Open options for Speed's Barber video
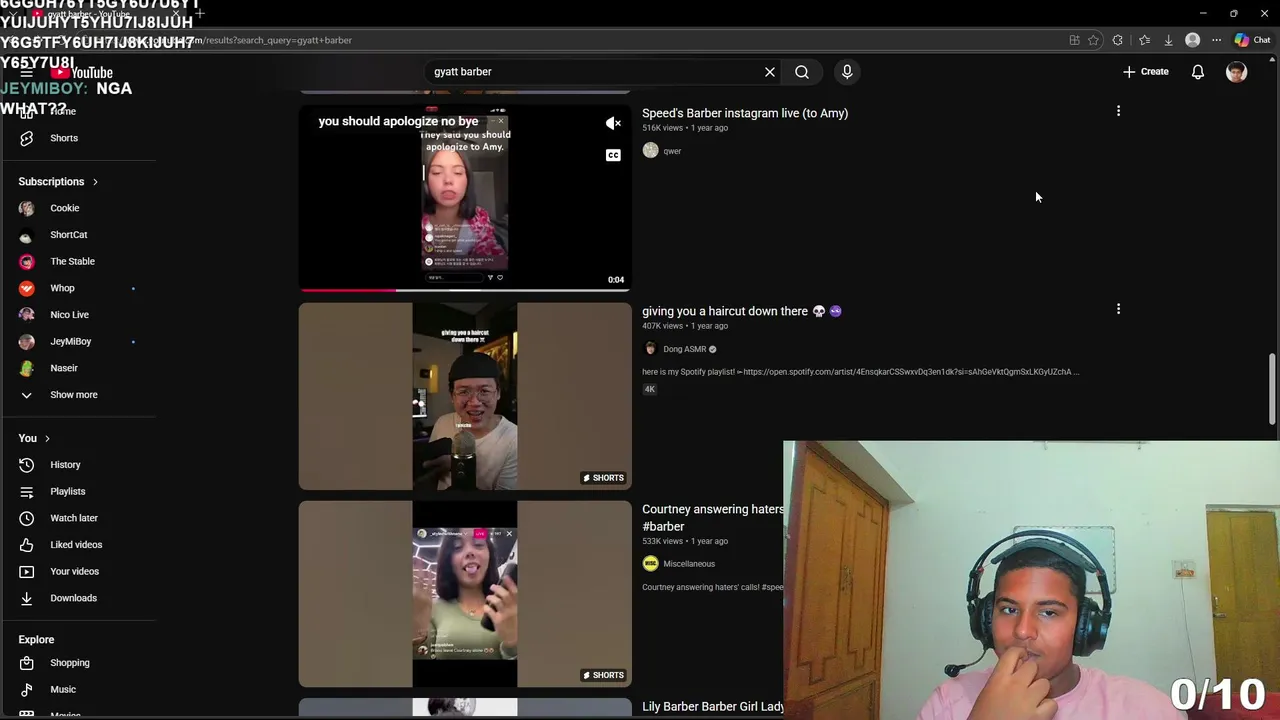This screenshot has height=720, width=1280. (x=1118, y=111)
